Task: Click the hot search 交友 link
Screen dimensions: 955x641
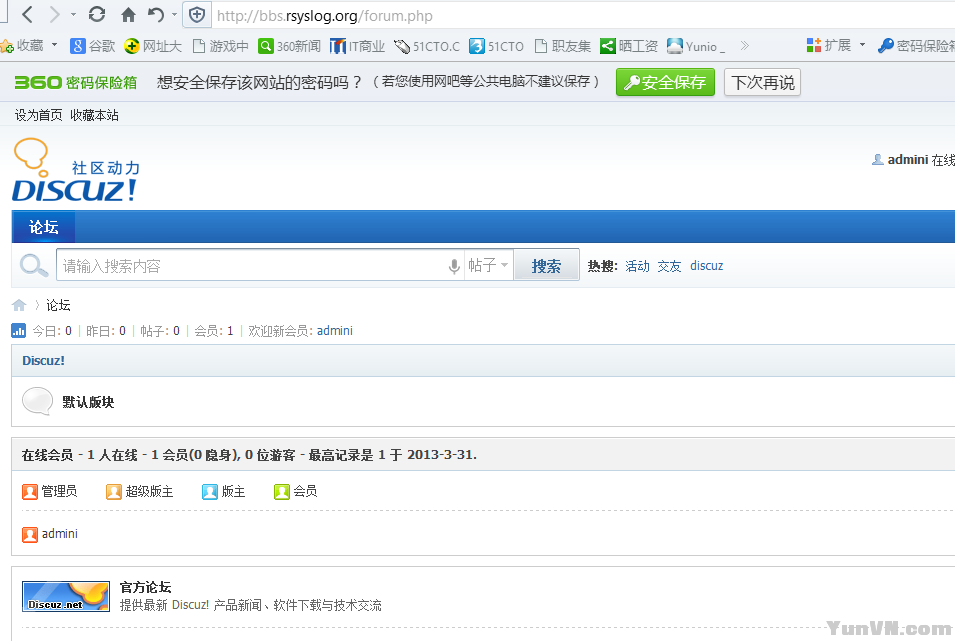Action: pos(669,266)
